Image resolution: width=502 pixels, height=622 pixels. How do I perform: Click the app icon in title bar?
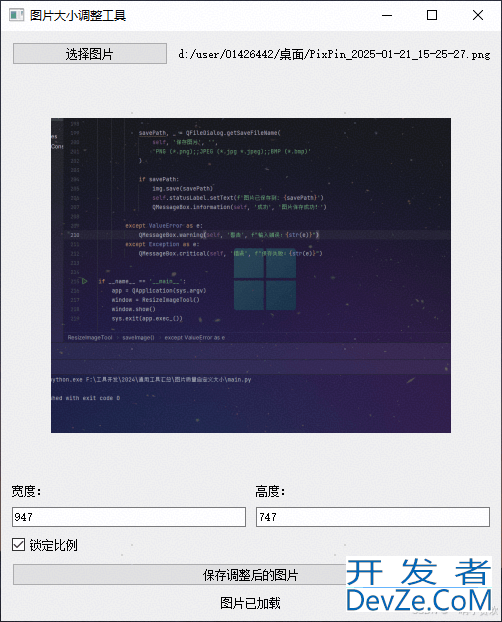pos(16,15)
